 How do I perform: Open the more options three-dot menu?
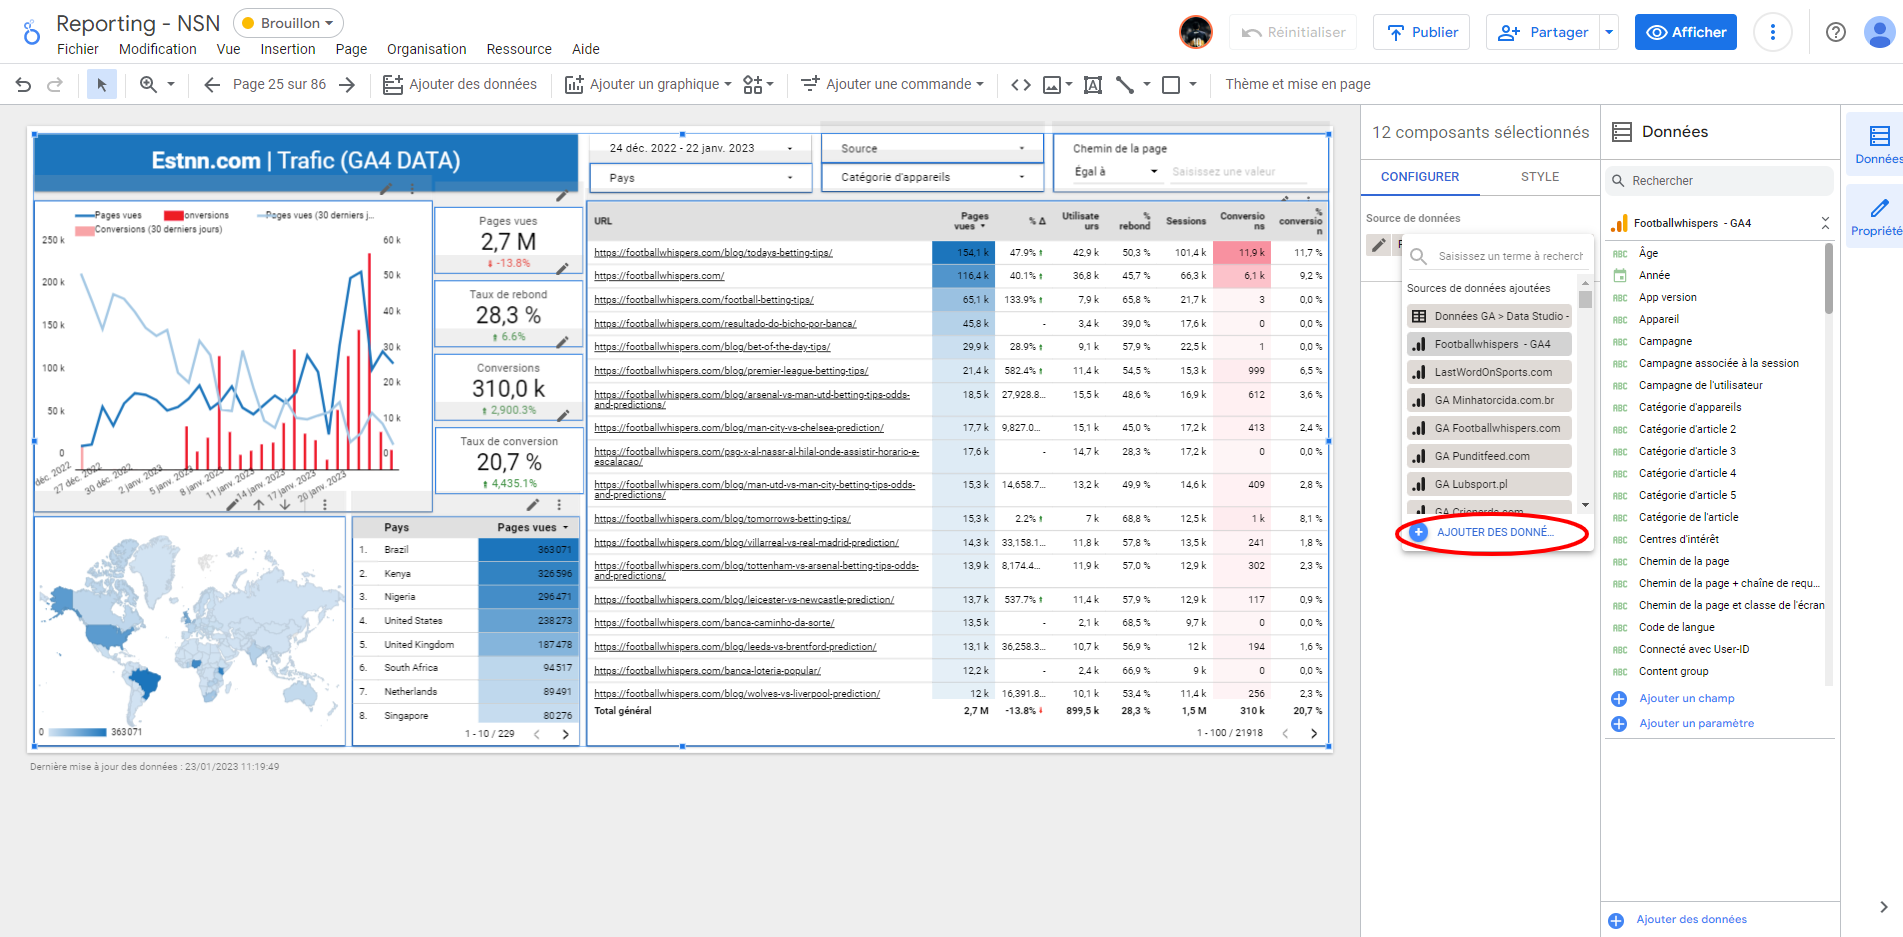pos(1772,32)
